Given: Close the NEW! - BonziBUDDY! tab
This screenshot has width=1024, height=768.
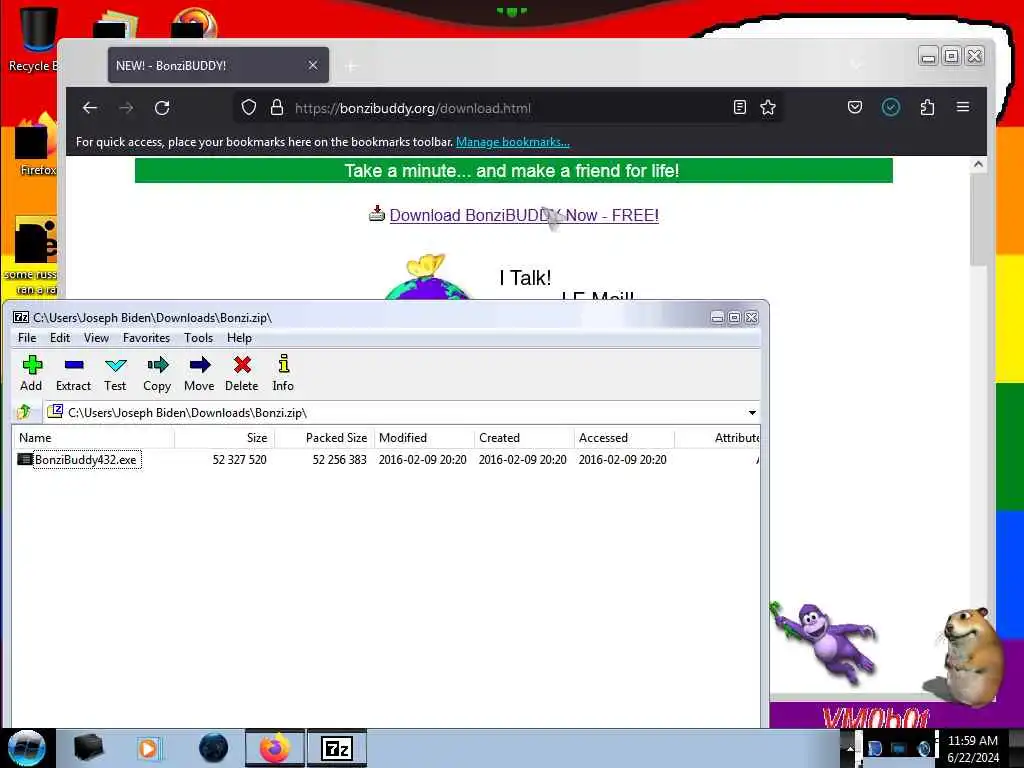Looking at the screenshot, I should click(313, 65).
